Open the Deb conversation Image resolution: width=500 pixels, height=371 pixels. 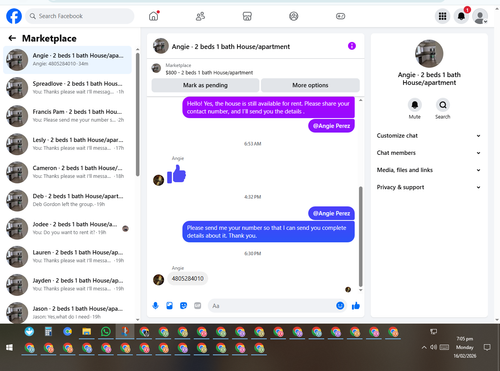click(x=67, y=200)
